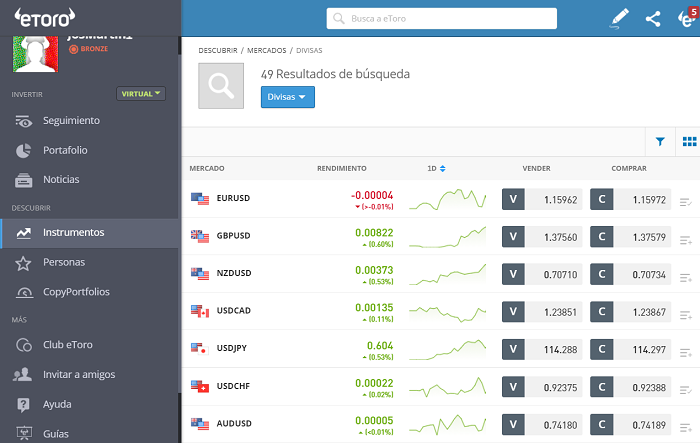Click the Club eToro icon

[24, 345]
